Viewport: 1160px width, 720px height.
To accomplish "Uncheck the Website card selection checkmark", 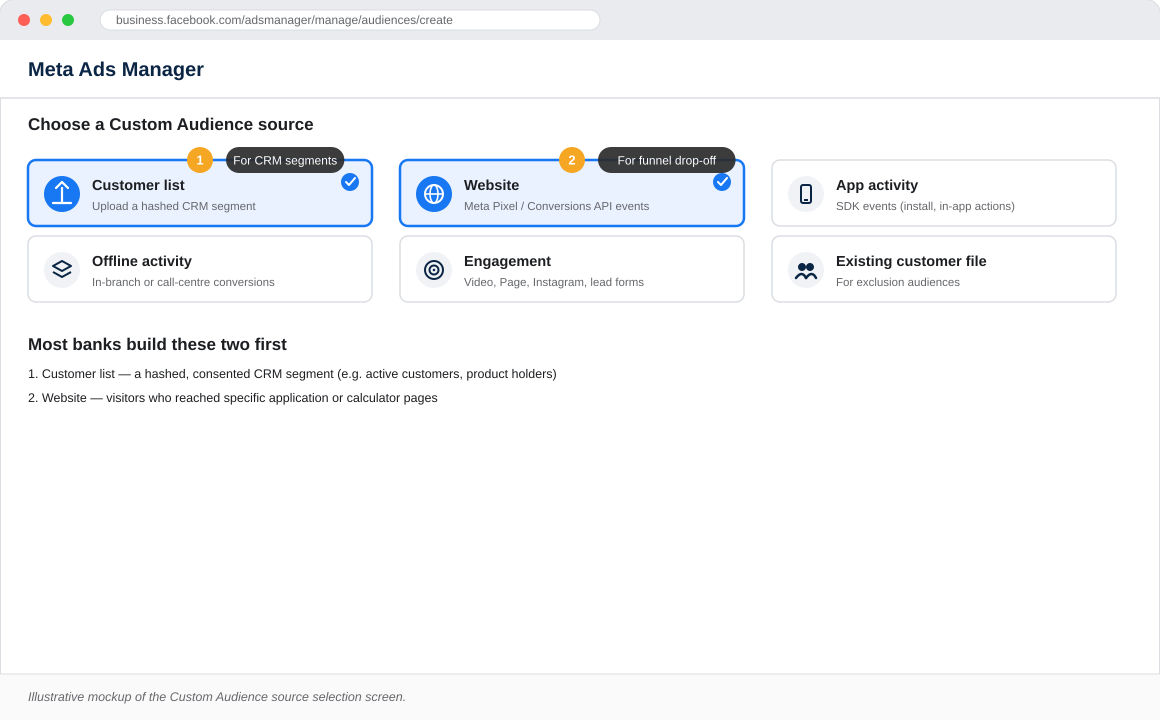I will coord(722,182).
